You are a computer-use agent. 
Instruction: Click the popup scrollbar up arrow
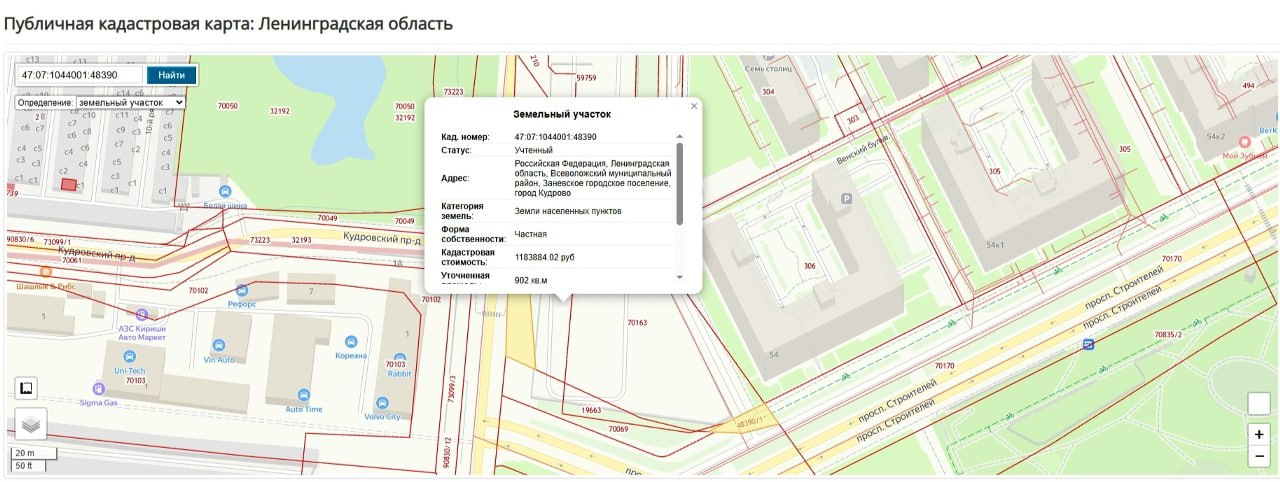680,136
